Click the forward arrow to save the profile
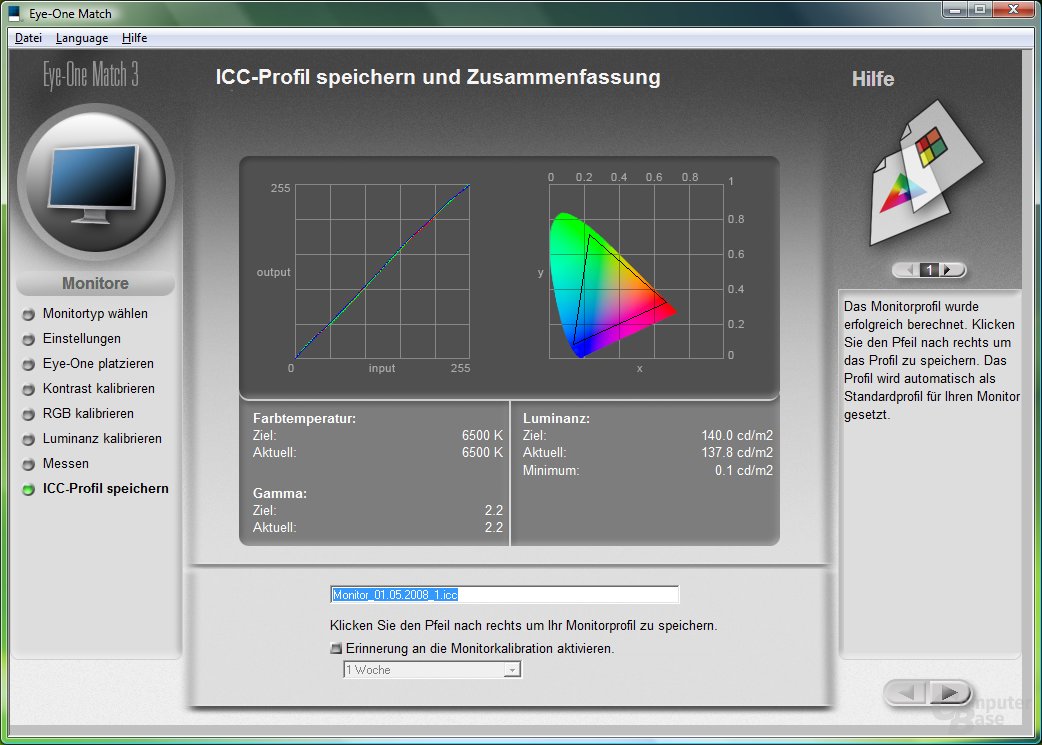 (950, 693)
